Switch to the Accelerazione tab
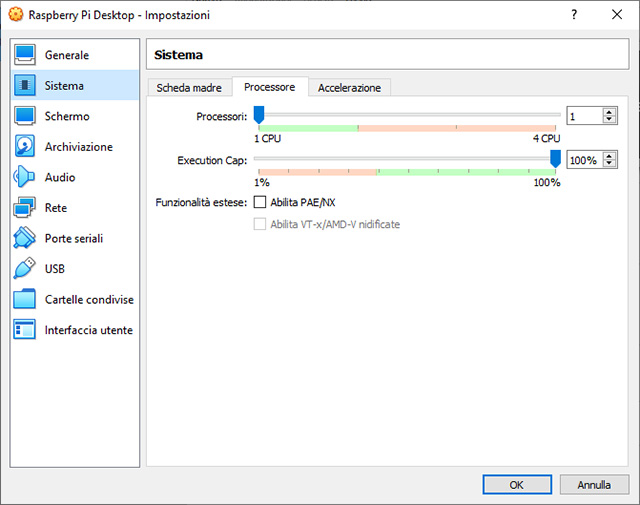The height and width of the screenshot is (505, 640). [349, 88]
